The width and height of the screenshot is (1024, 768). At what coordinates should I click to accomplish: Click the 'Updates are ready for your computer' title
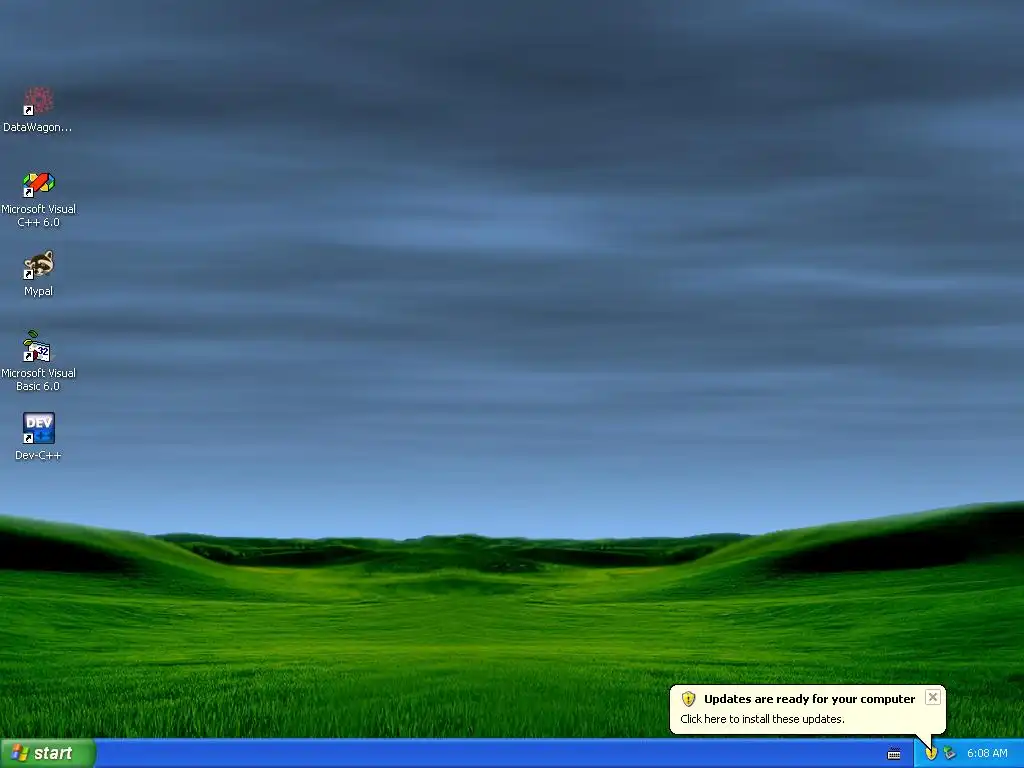point(809,699)
